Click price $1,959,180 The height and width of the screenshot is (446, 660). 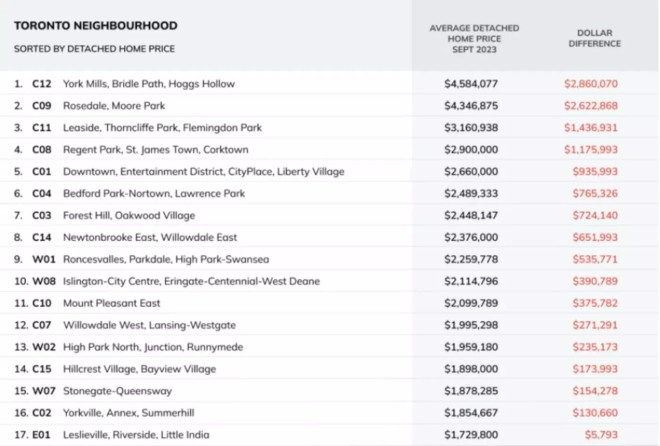471,347
